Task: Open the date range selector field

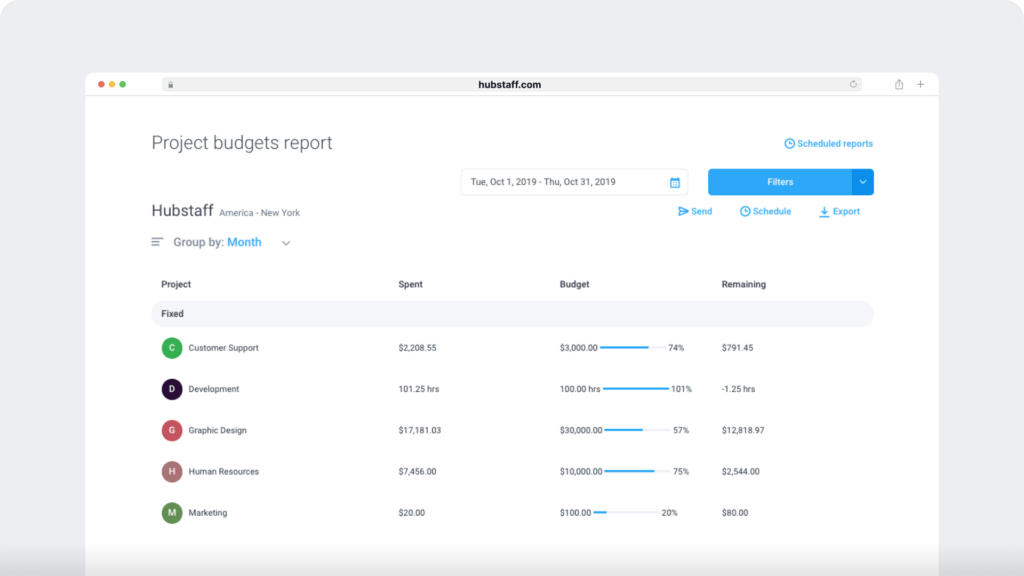Action: pyautogui.click(x=560, y=182)
